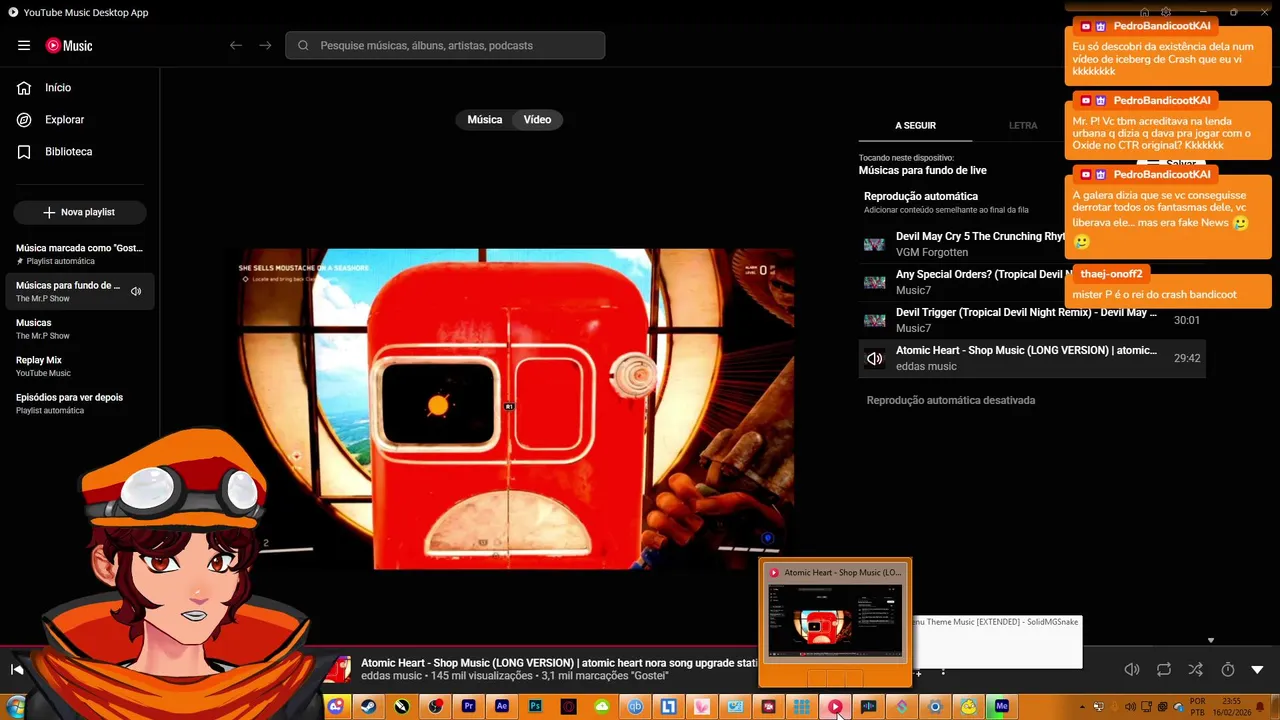Click the search box for músicas, álbuns

tap(445, 45)
